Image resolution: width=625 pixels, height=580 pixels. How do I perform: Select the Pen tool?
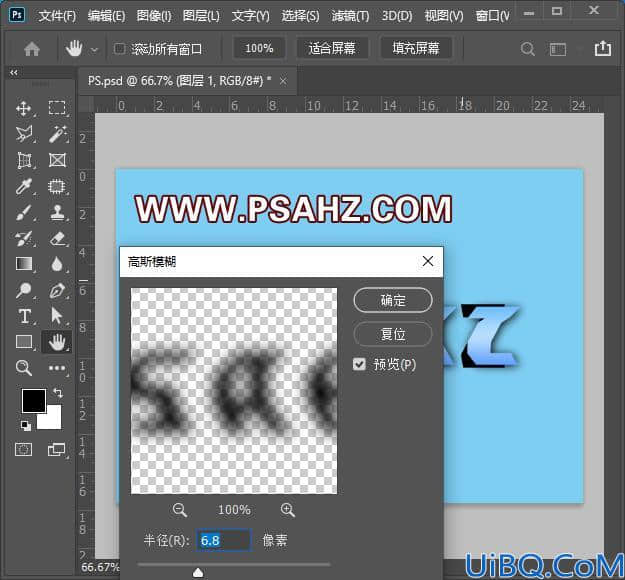pyautogui.click(x=57, y=290)
